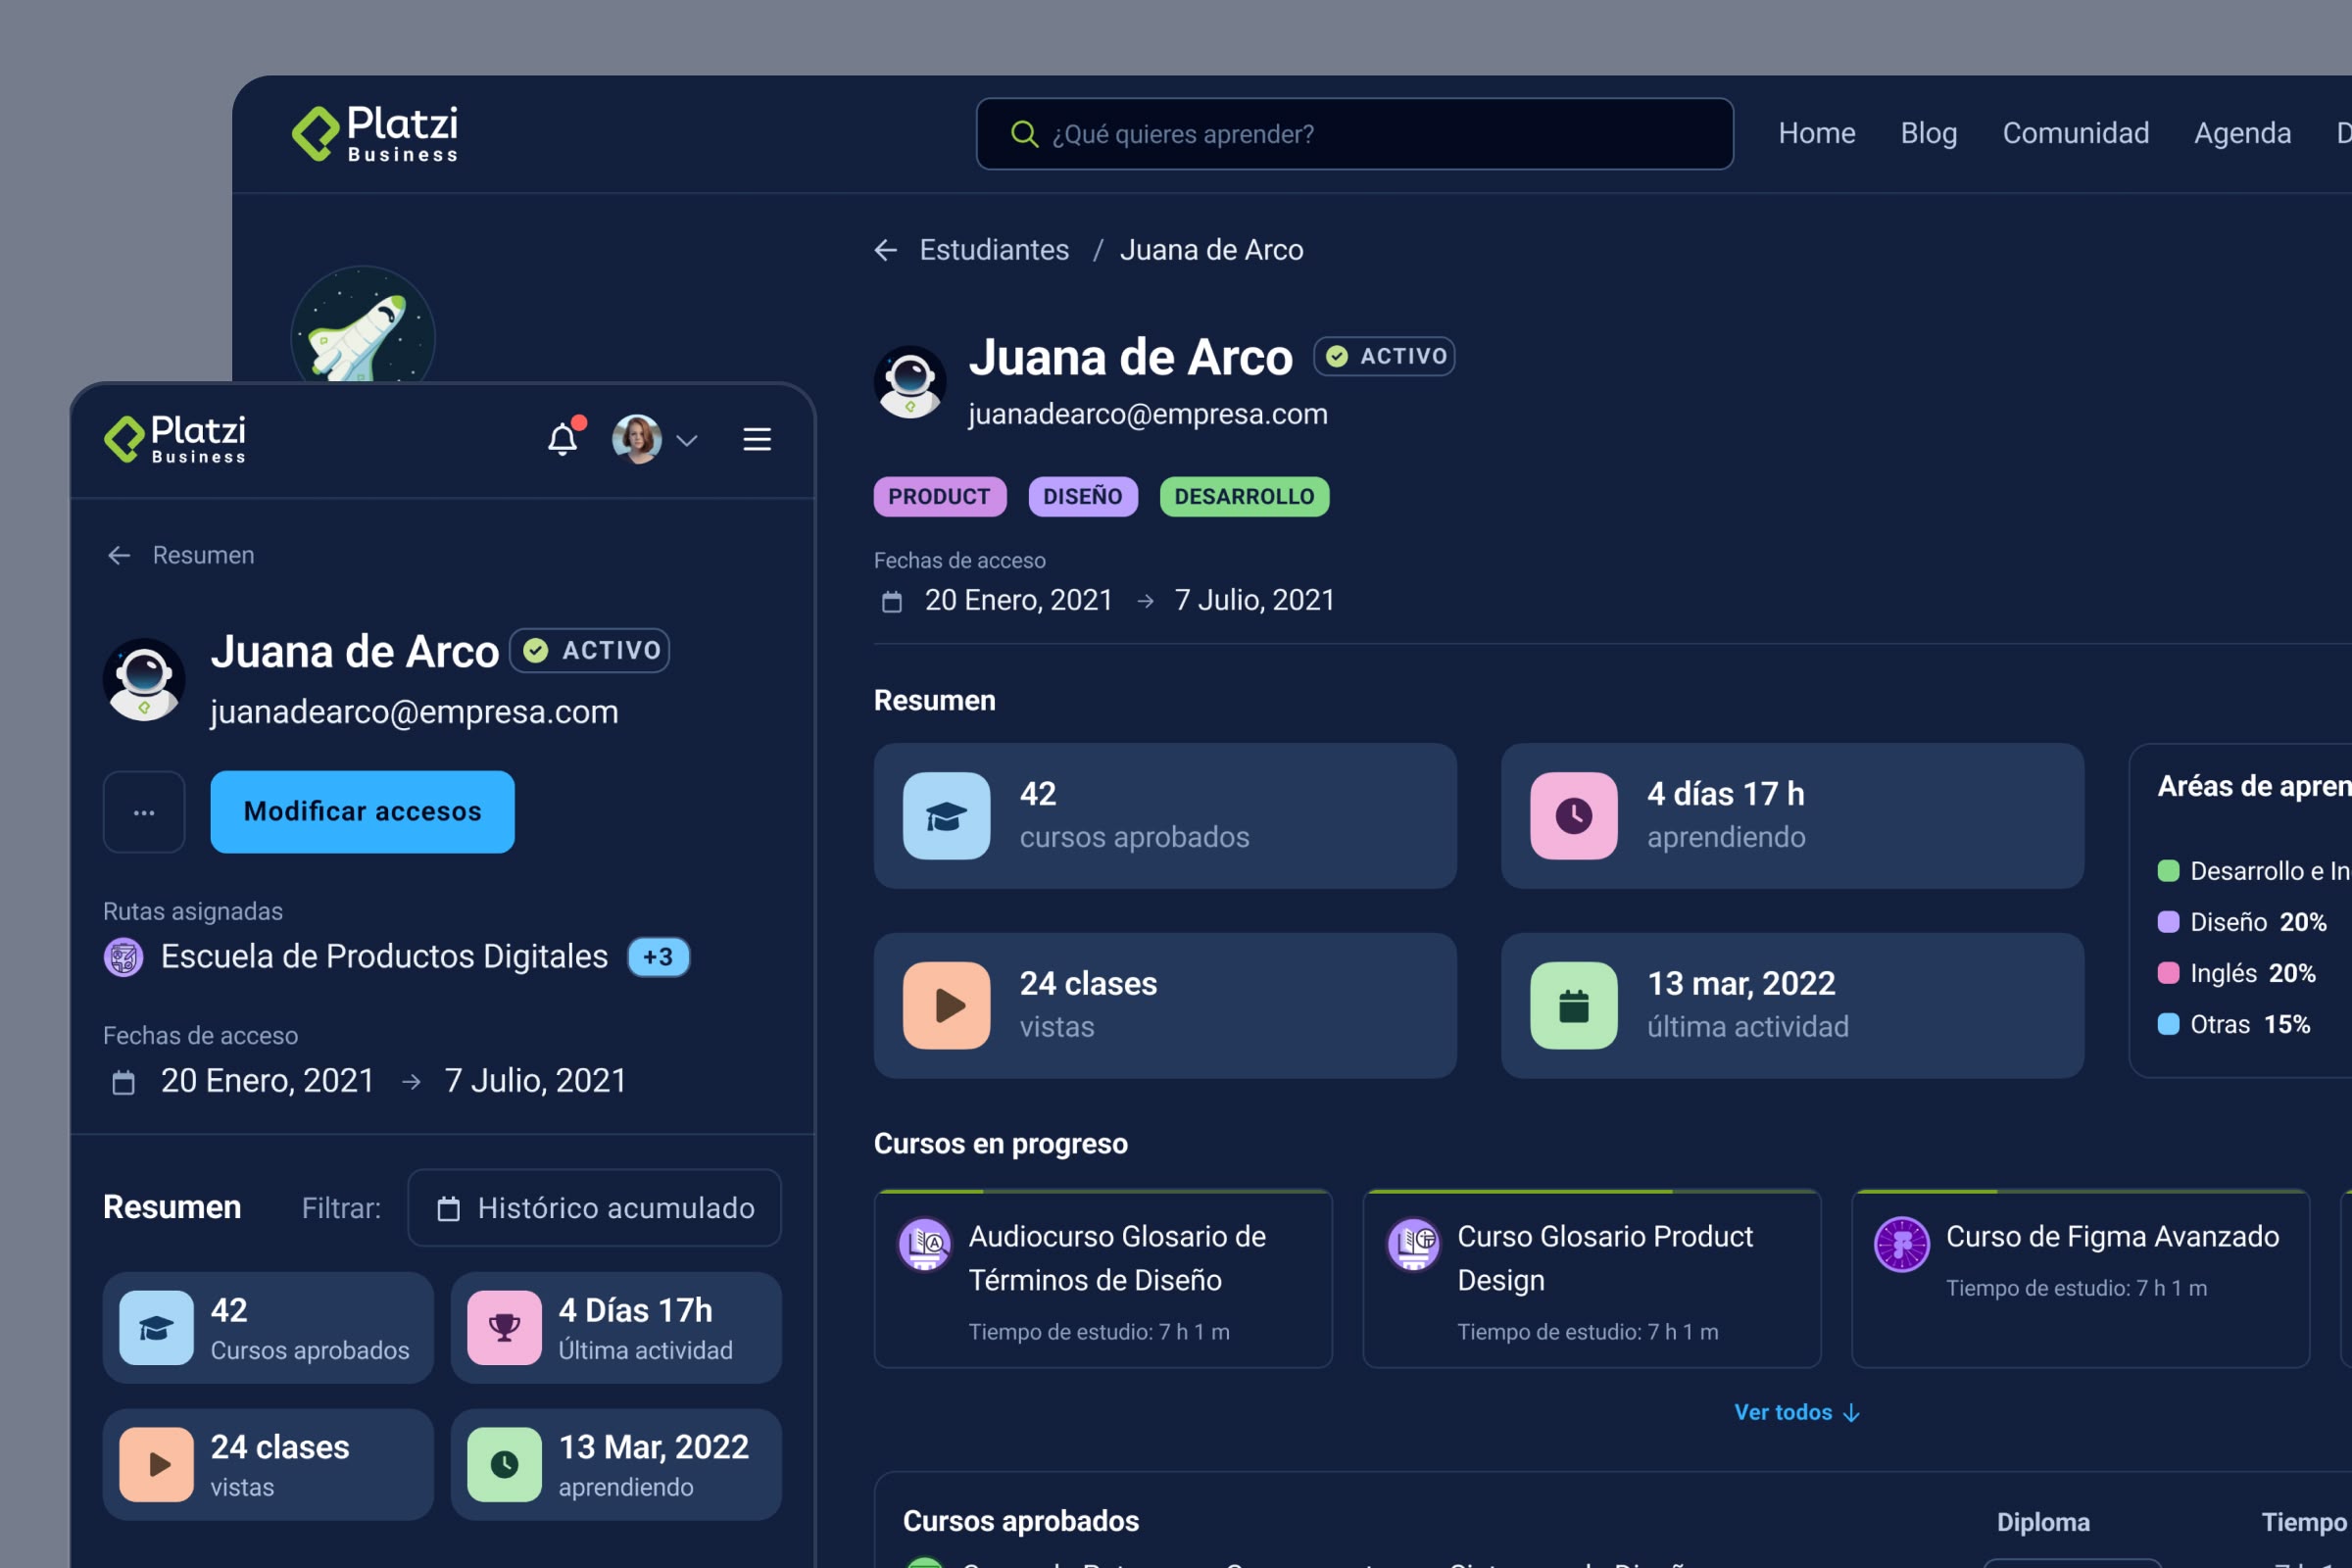2352x1568 pixels.
Task: Go back via the Estudiantes breadcrumb
Action: pos(996,249)
